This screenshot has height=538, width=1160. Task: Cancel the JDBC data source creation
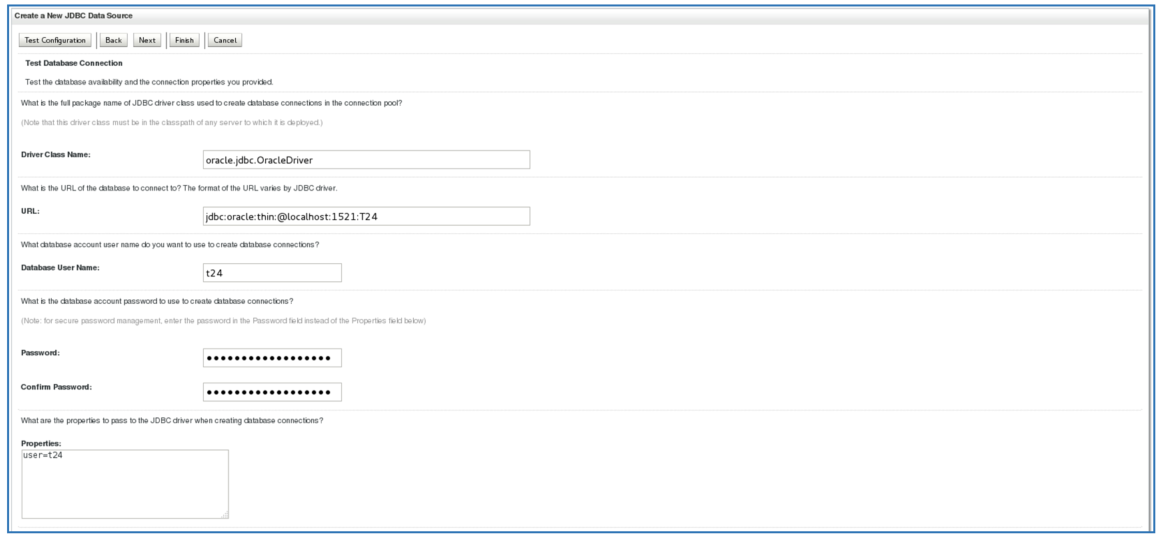224,40
